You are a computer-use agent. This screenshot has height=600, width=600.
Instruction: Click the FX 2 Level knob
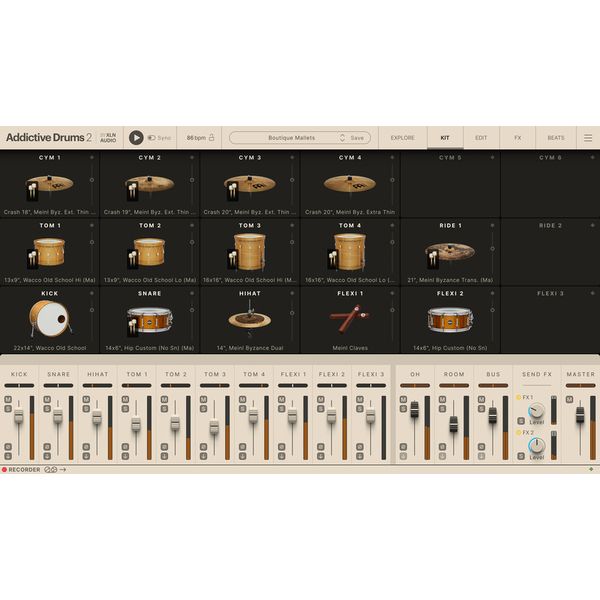click(x=536, y=445)
